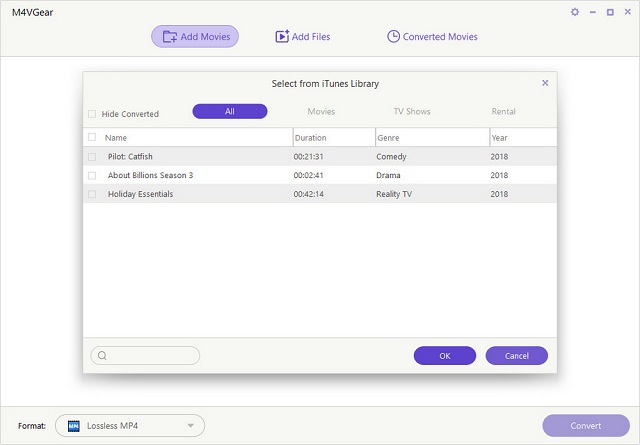Open the Lossless MP4 format dropdown
This screenshot has width=640, height=445.
tap(130, 426)
